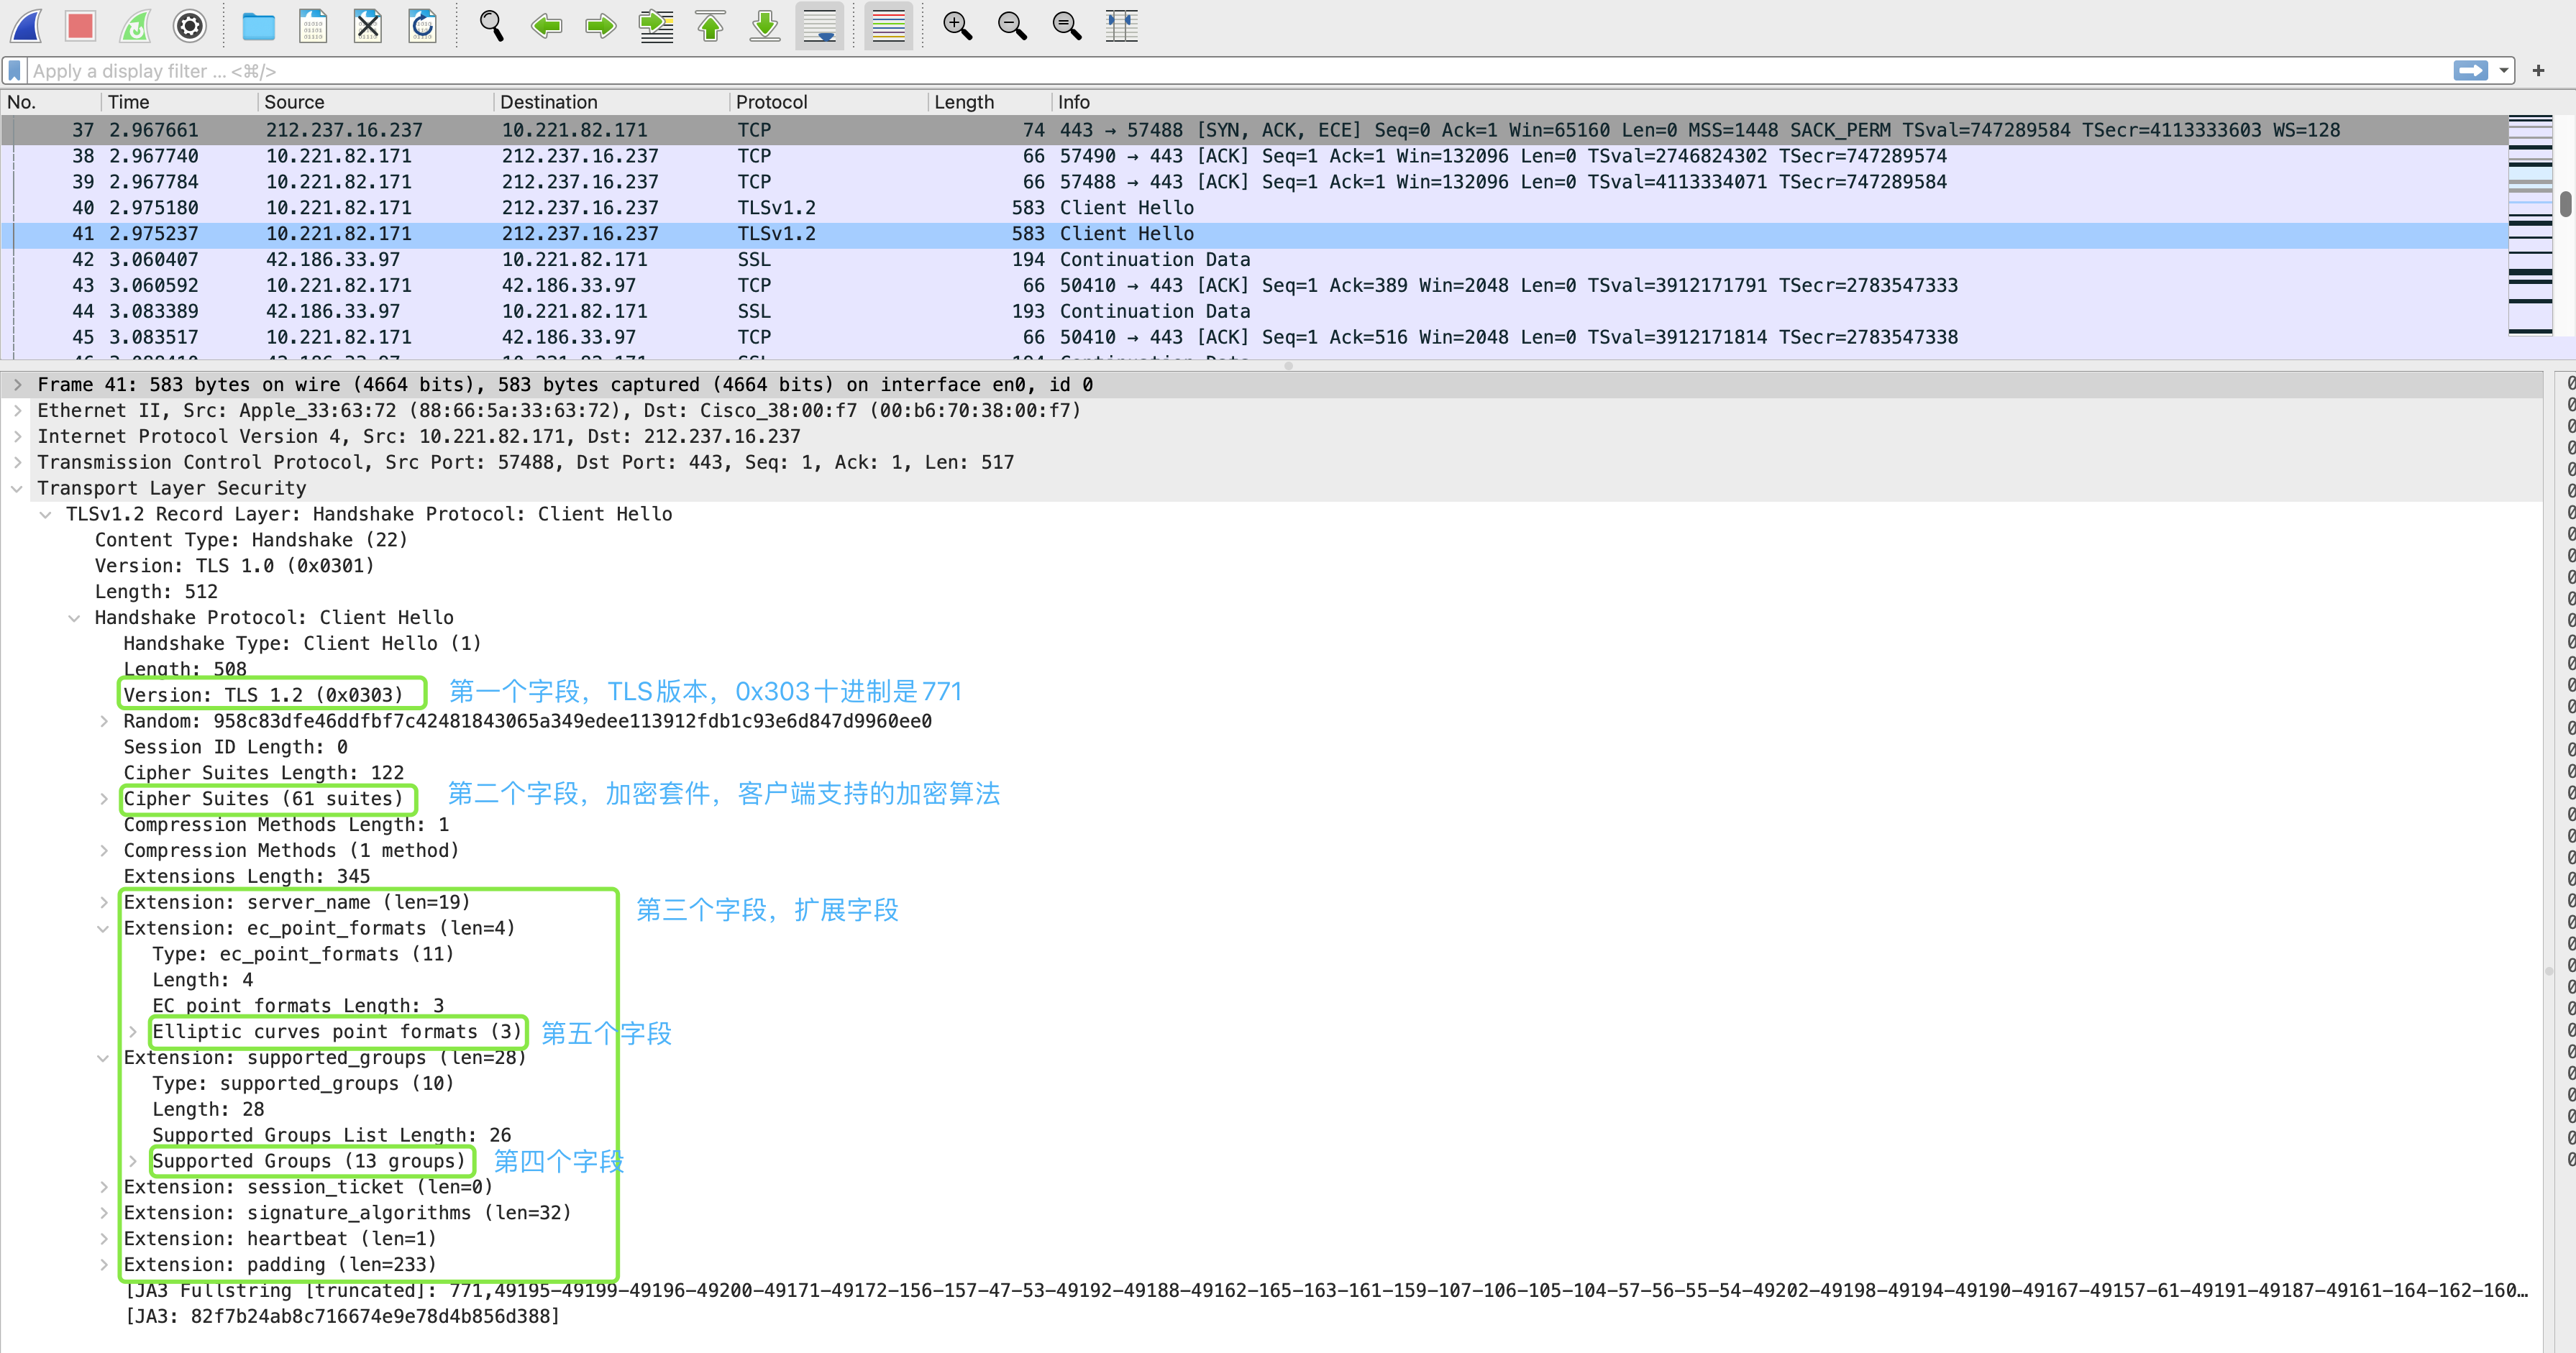This screenshot has height=1353, width=2576.
Task: Click in the display filter input field
Action: tap(1200, 71)
